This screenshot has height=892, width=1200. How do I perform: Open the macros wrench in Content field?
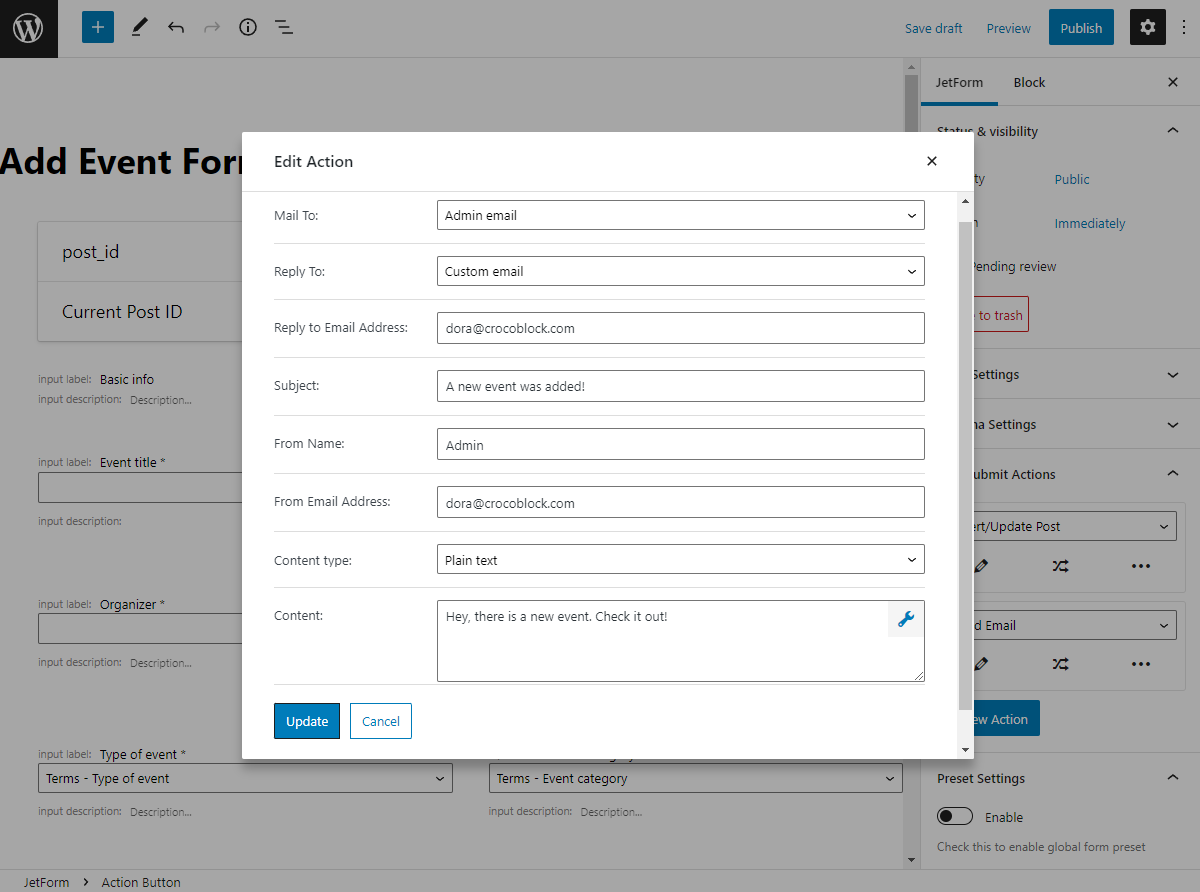pyautogui.click(x=905, y=620)
